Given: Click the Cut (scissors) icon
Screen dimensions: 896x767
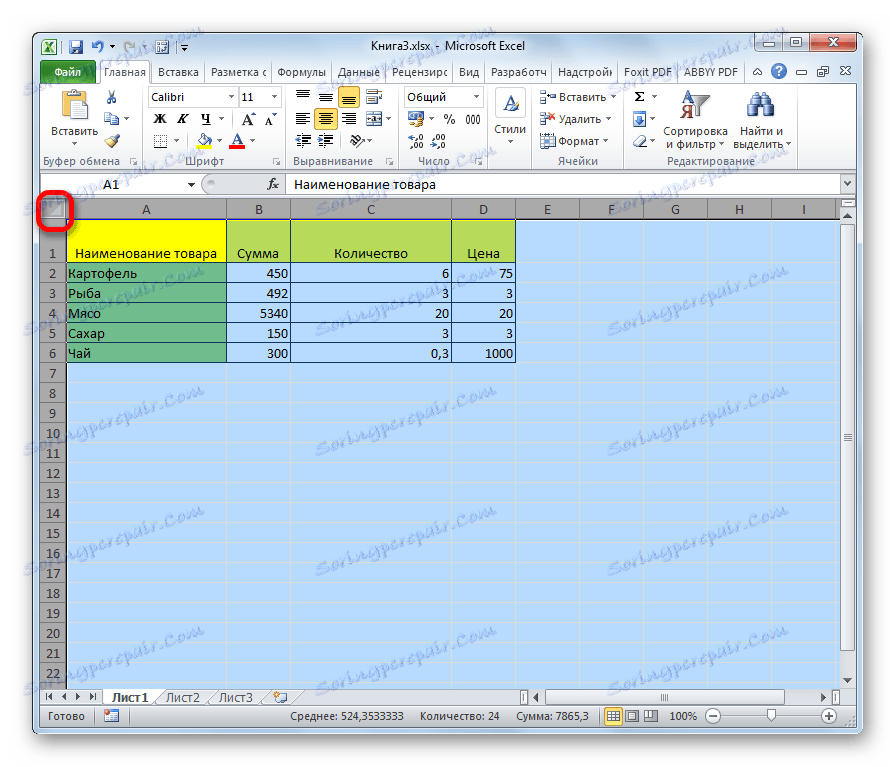Looking at the screenshot, I should pos(111,96).
